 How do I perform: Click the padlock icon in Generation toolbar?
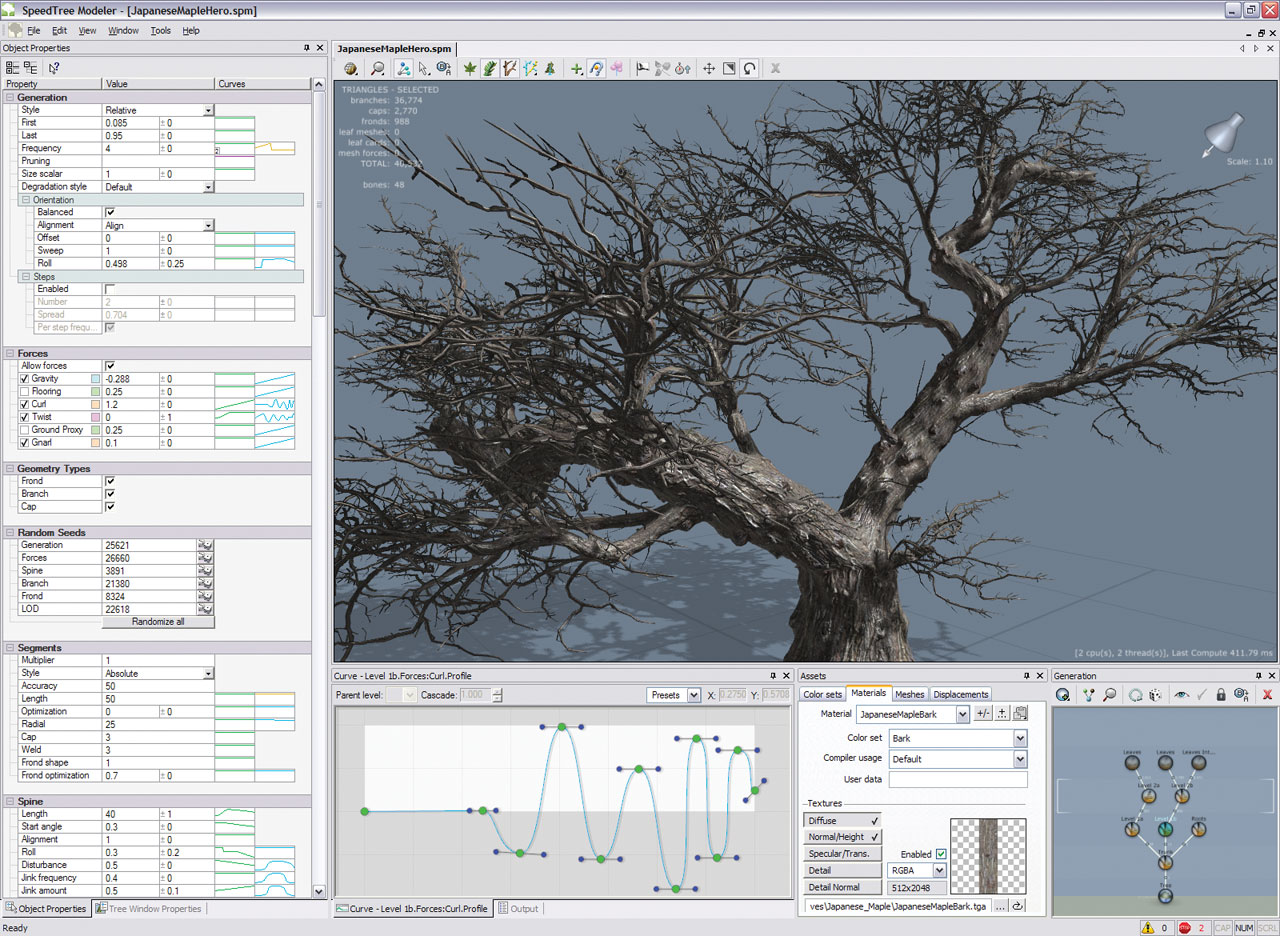[x=1220, y=695]
